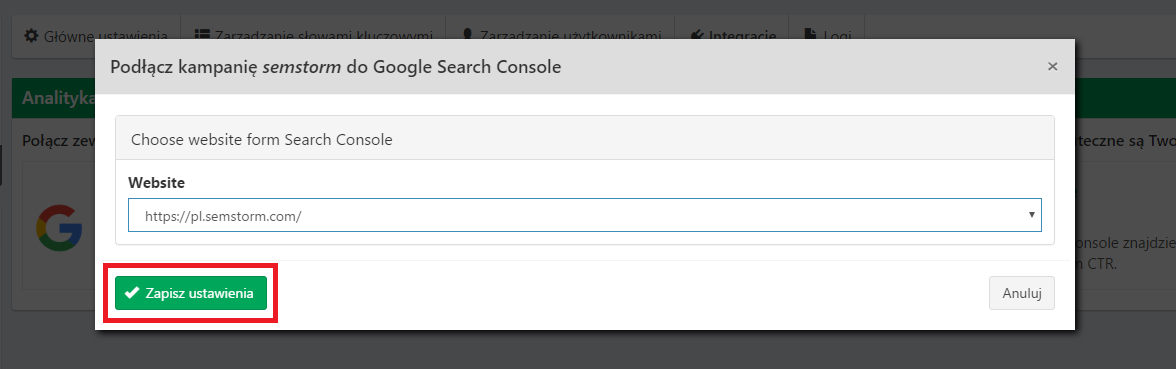
Task: Click the list icon for Zarządzanie słowami kluczowymi
Action: point(202,35)
